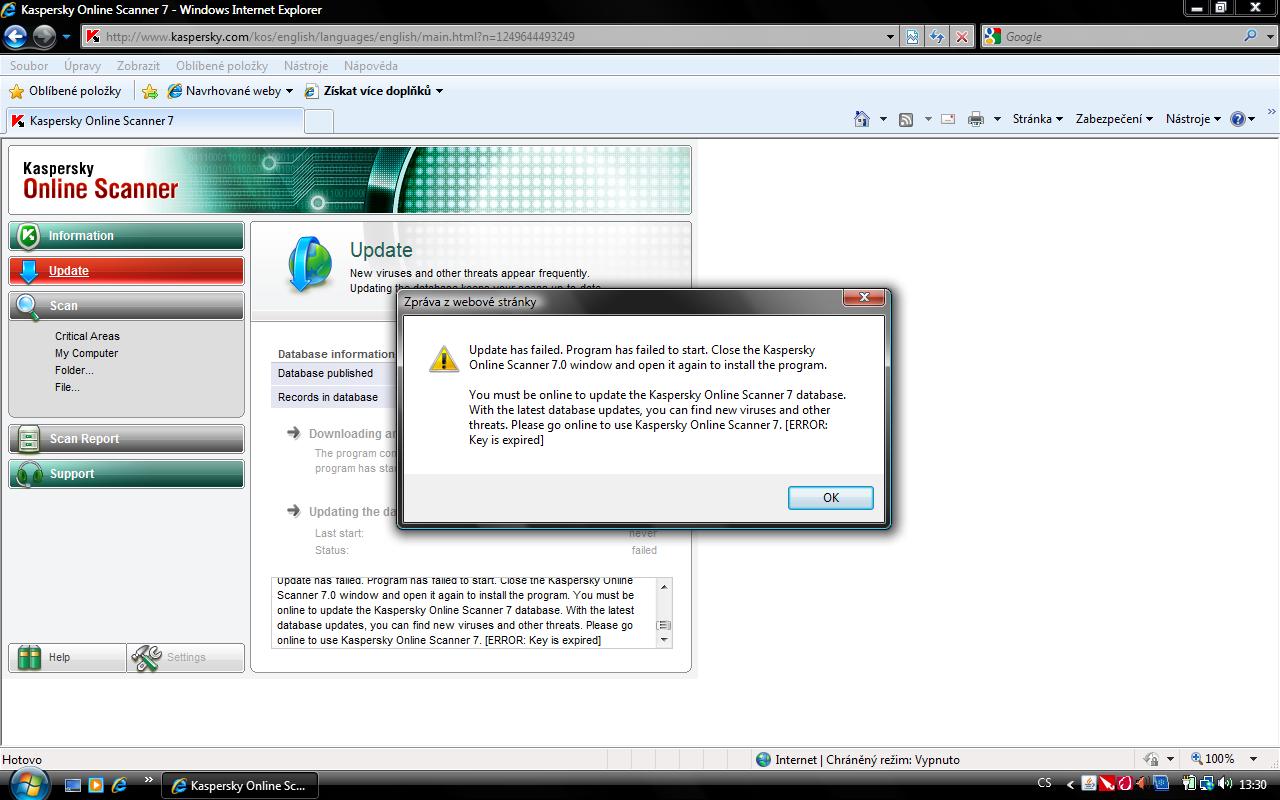Click the Print icon

click(x=976, y=119)
